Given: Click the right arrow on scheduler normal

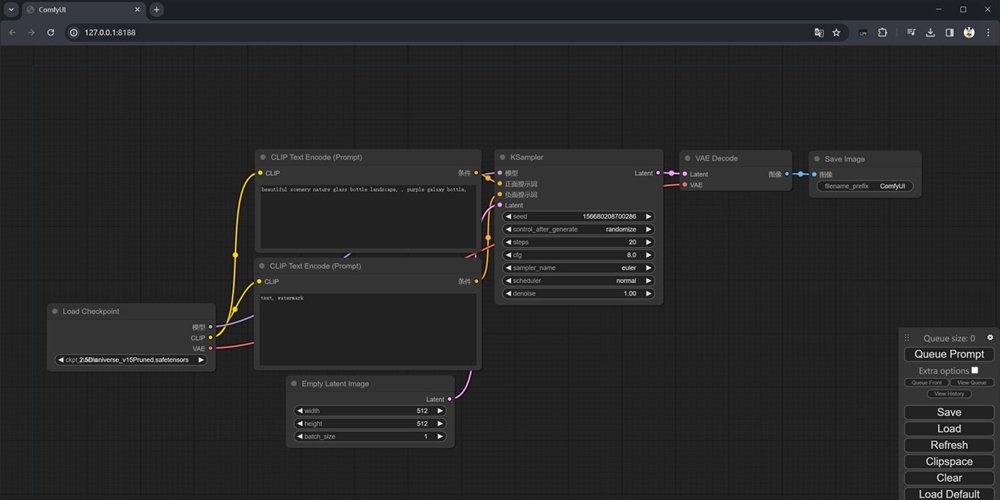Looking at the screenshot, I should (649, 281).
